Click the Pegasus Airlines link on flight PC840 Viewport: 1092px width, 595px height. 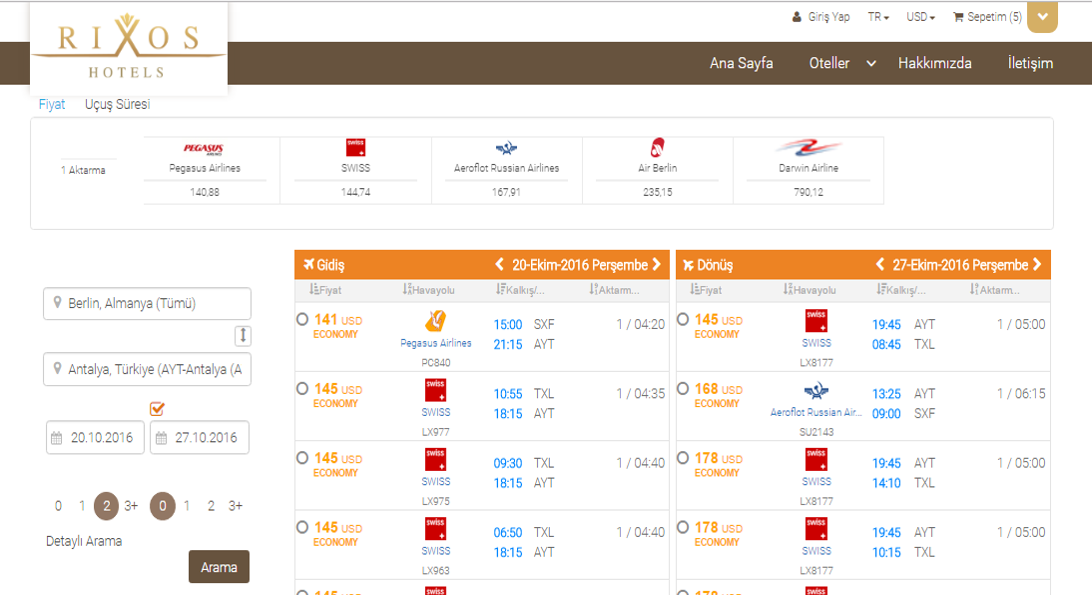(x=436, y=343)
